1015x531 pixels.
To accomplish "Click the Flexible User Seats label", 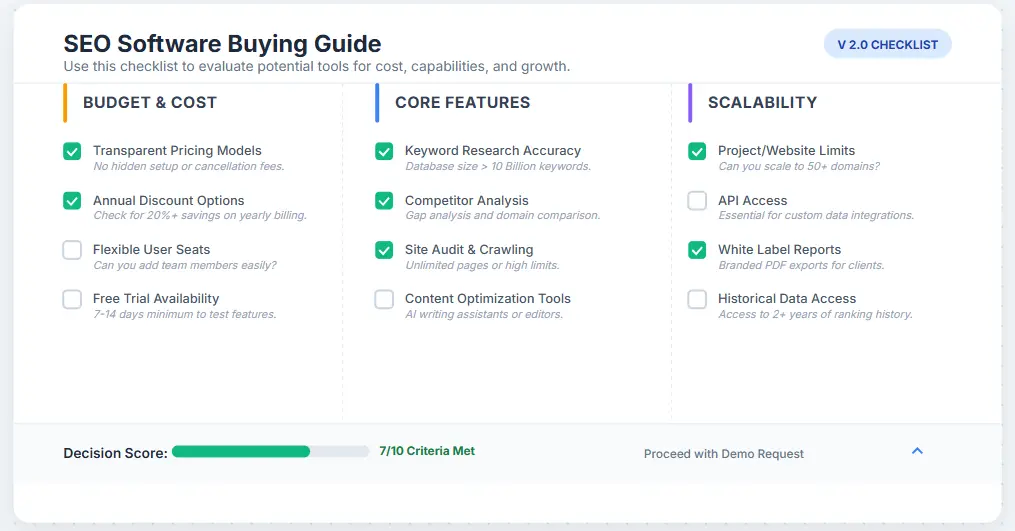I will tap(151, 249).
